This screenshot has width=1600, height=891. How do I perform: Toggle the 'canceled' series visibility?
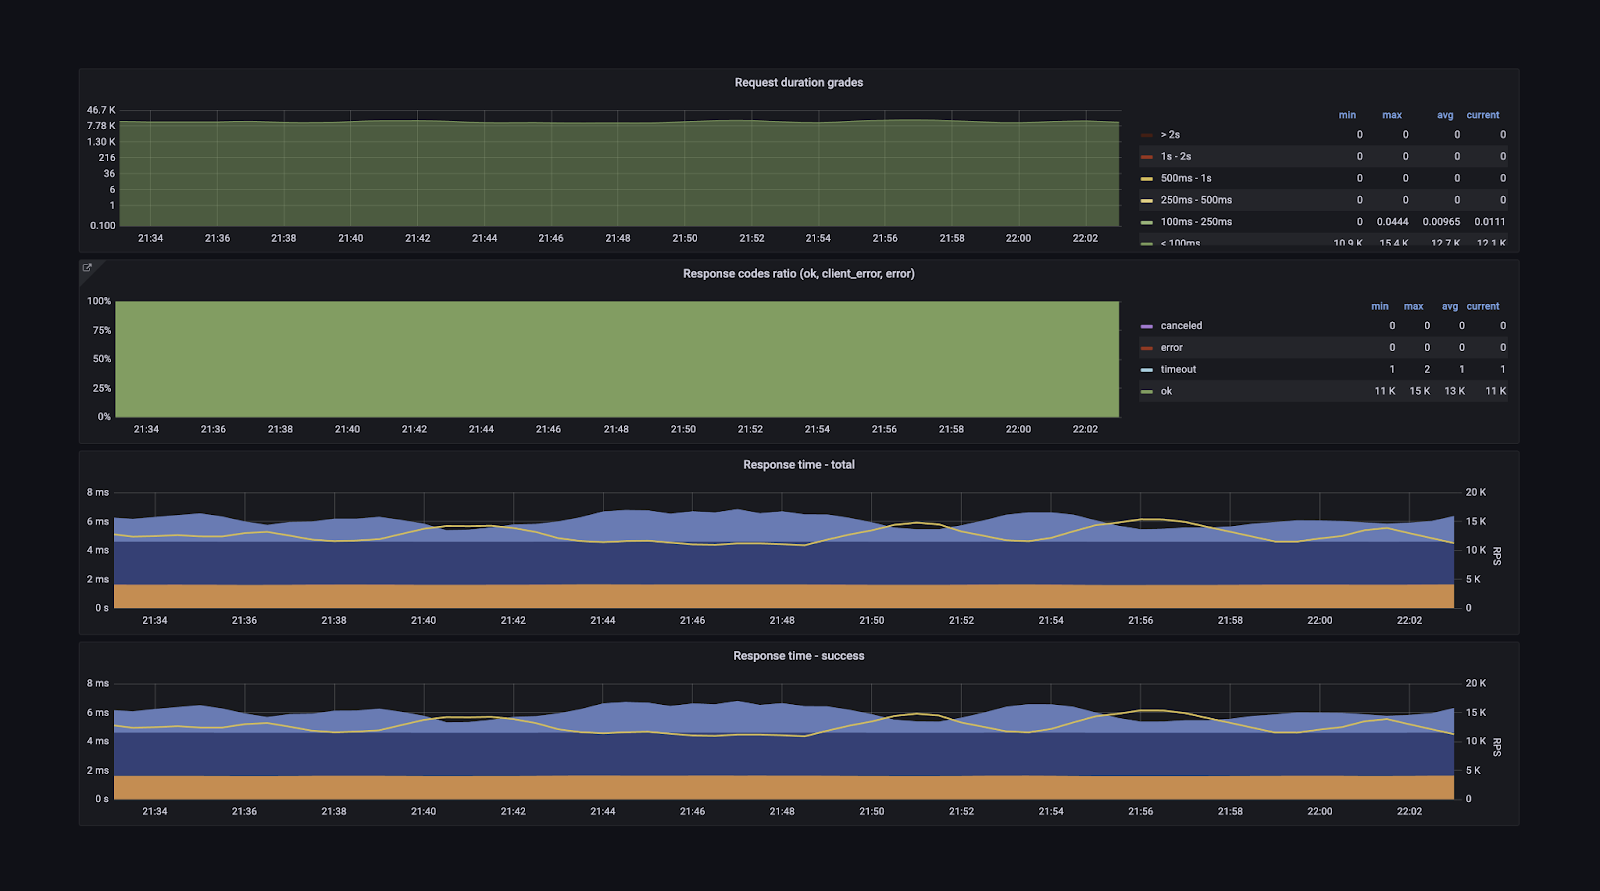pos(1181,326)
